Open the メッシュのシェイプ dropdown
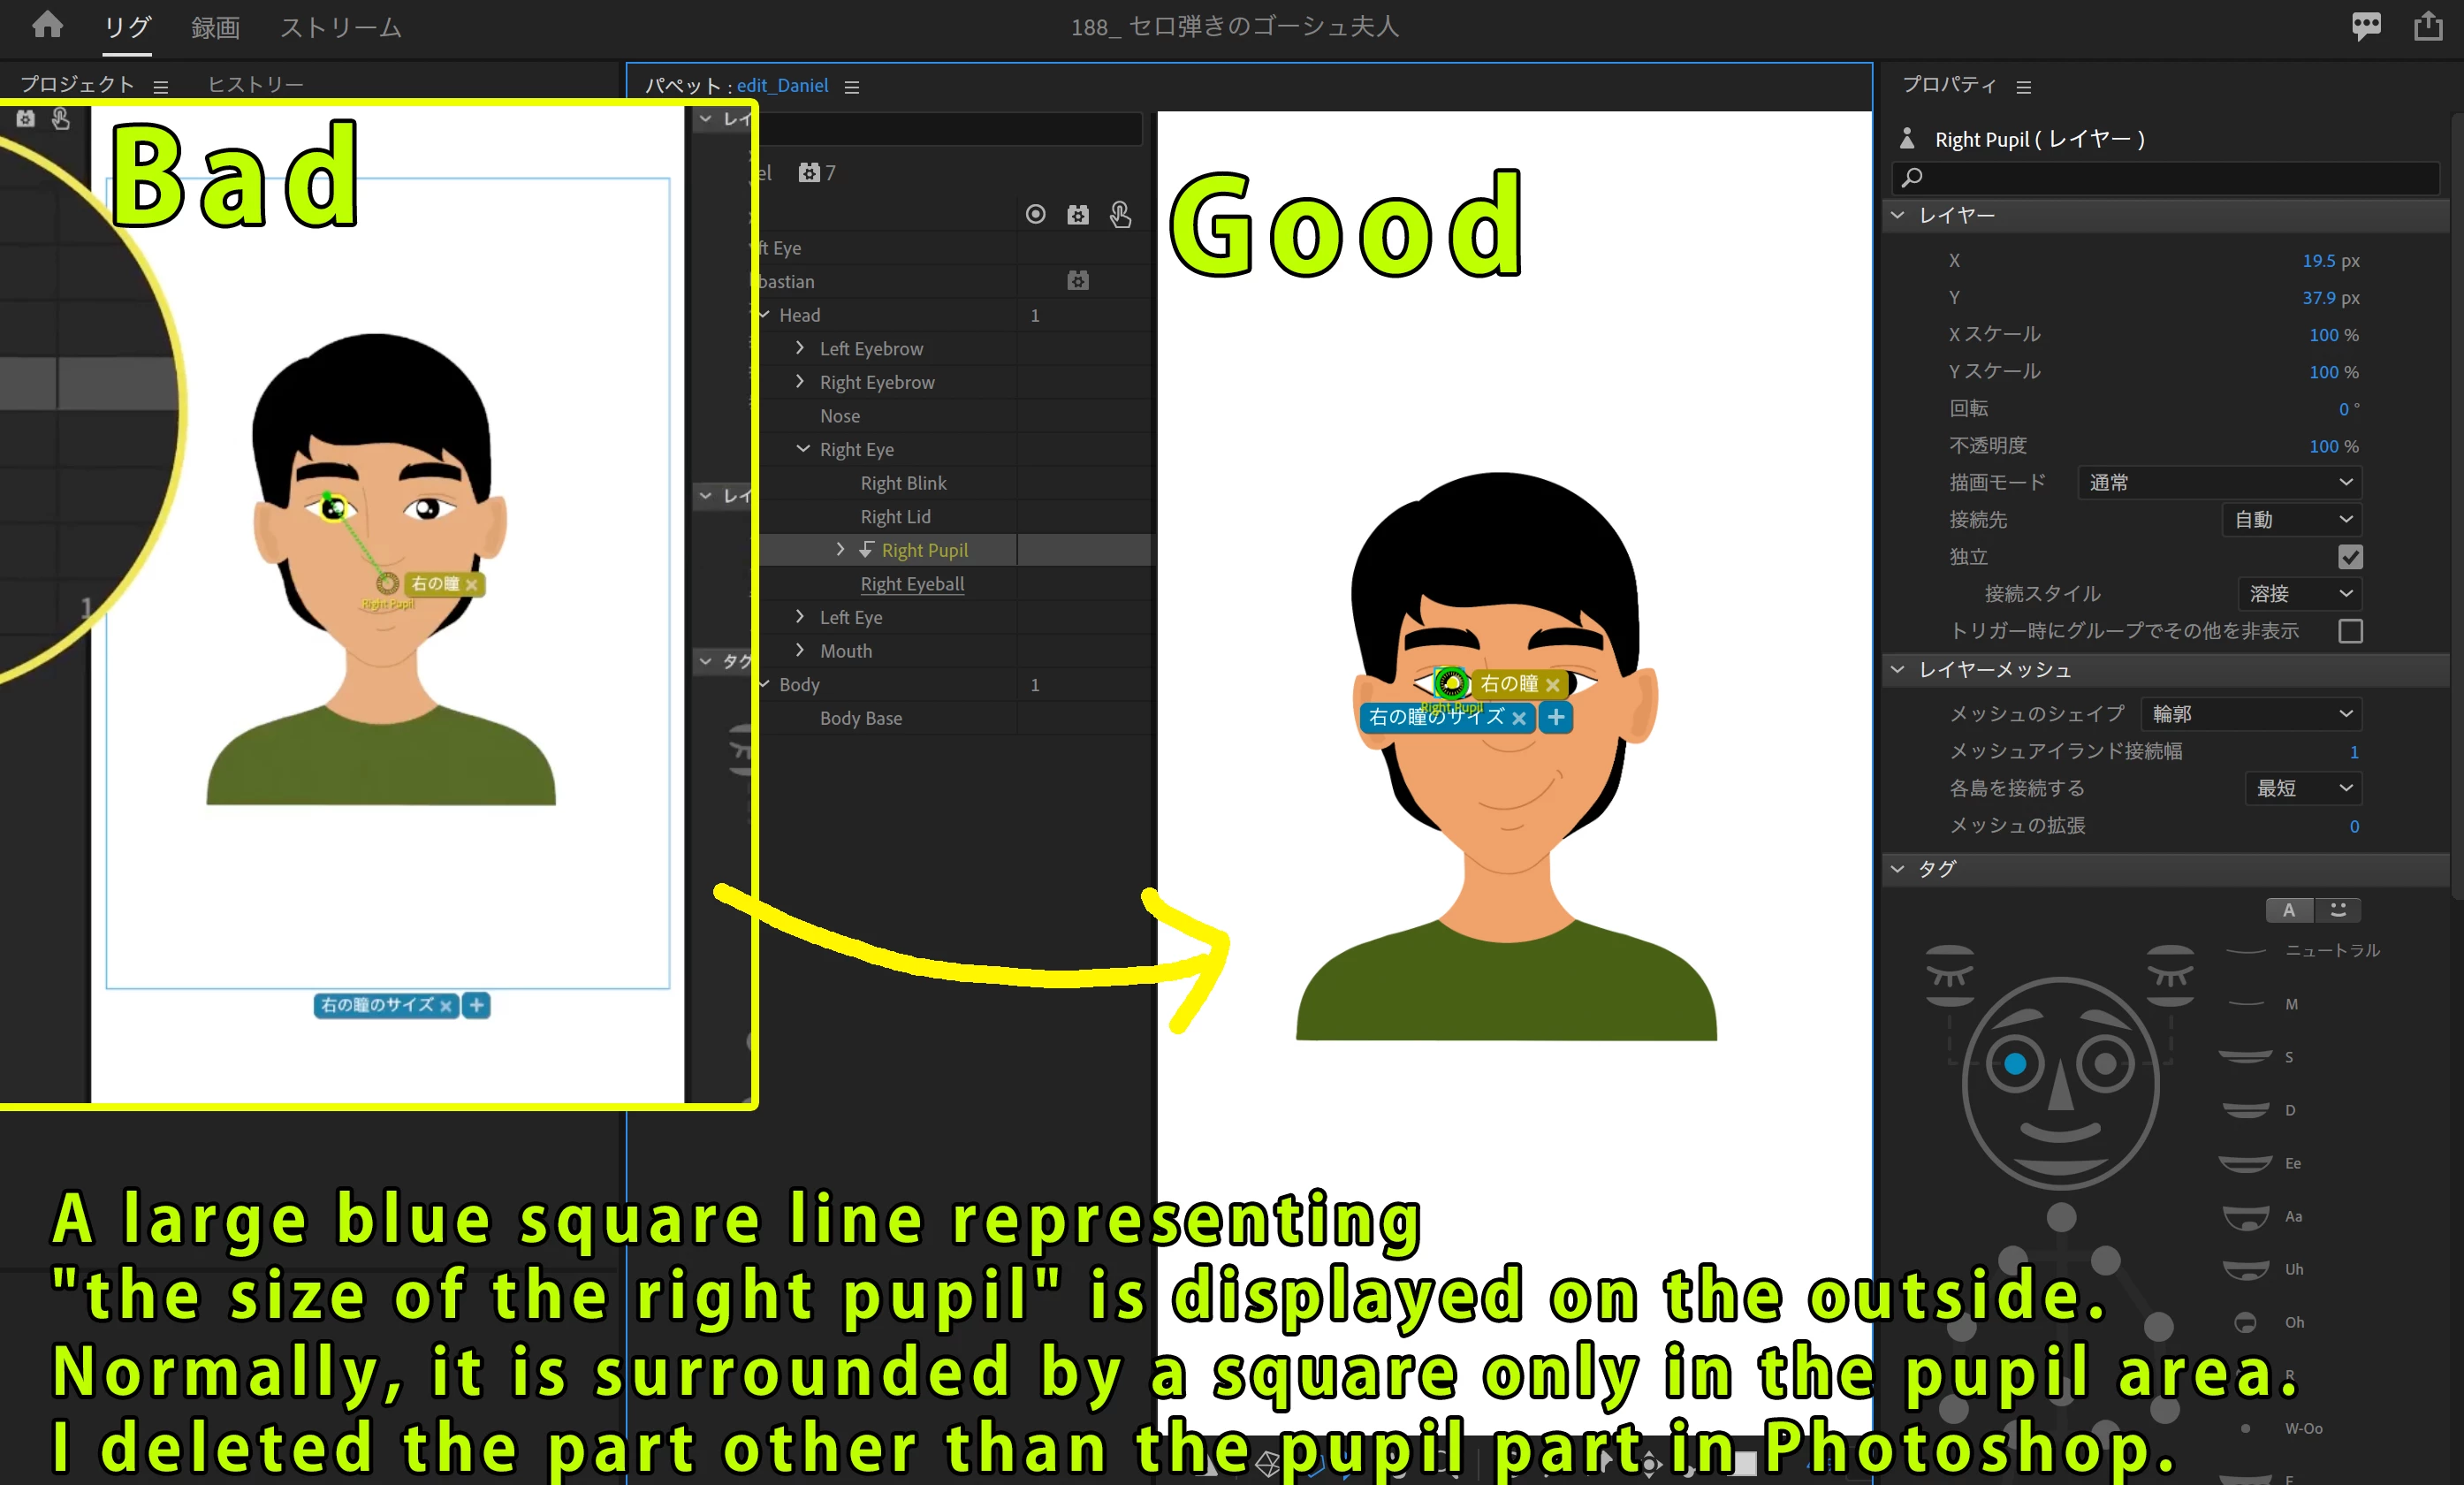2464x1485 pixels. 2250,714
